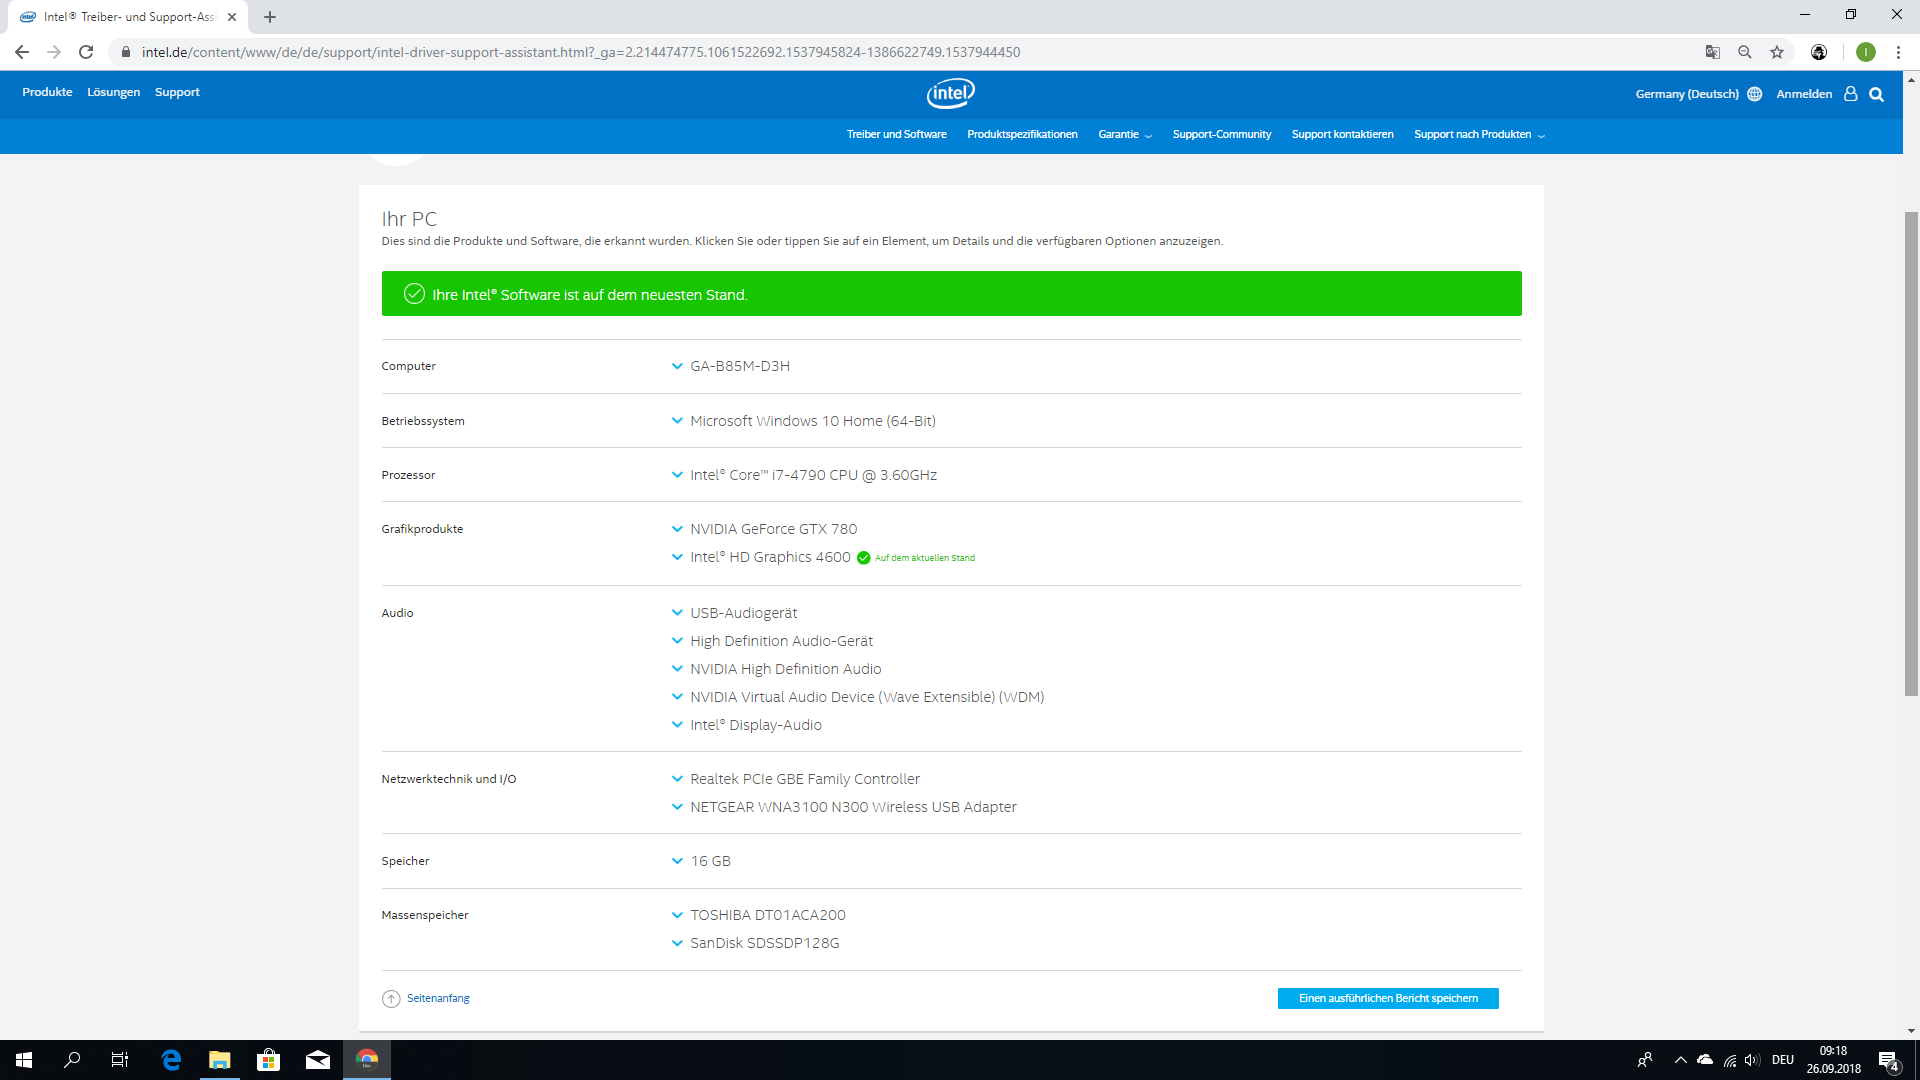Click the Intel logo in the header
Screen dimensions: 1920x1080
click(x=950, y=93)
